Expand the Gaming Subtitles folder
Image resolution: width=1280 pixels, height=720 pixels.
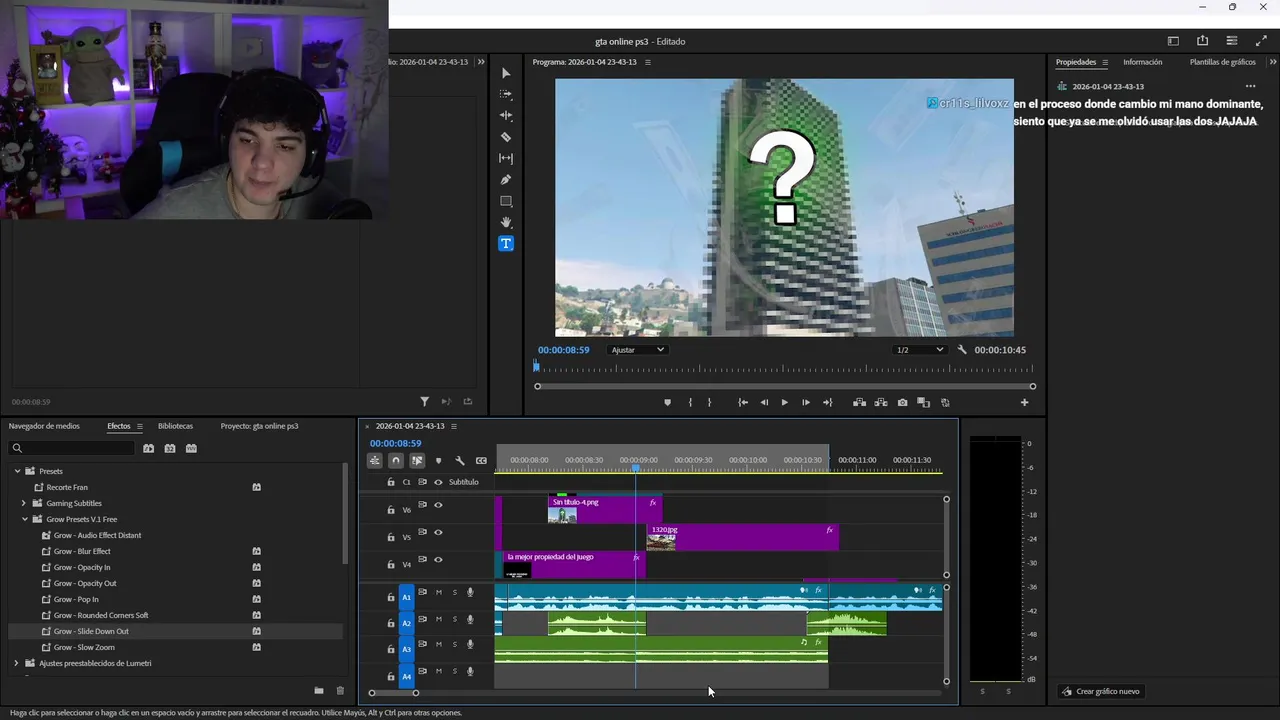tap(24, 503)
